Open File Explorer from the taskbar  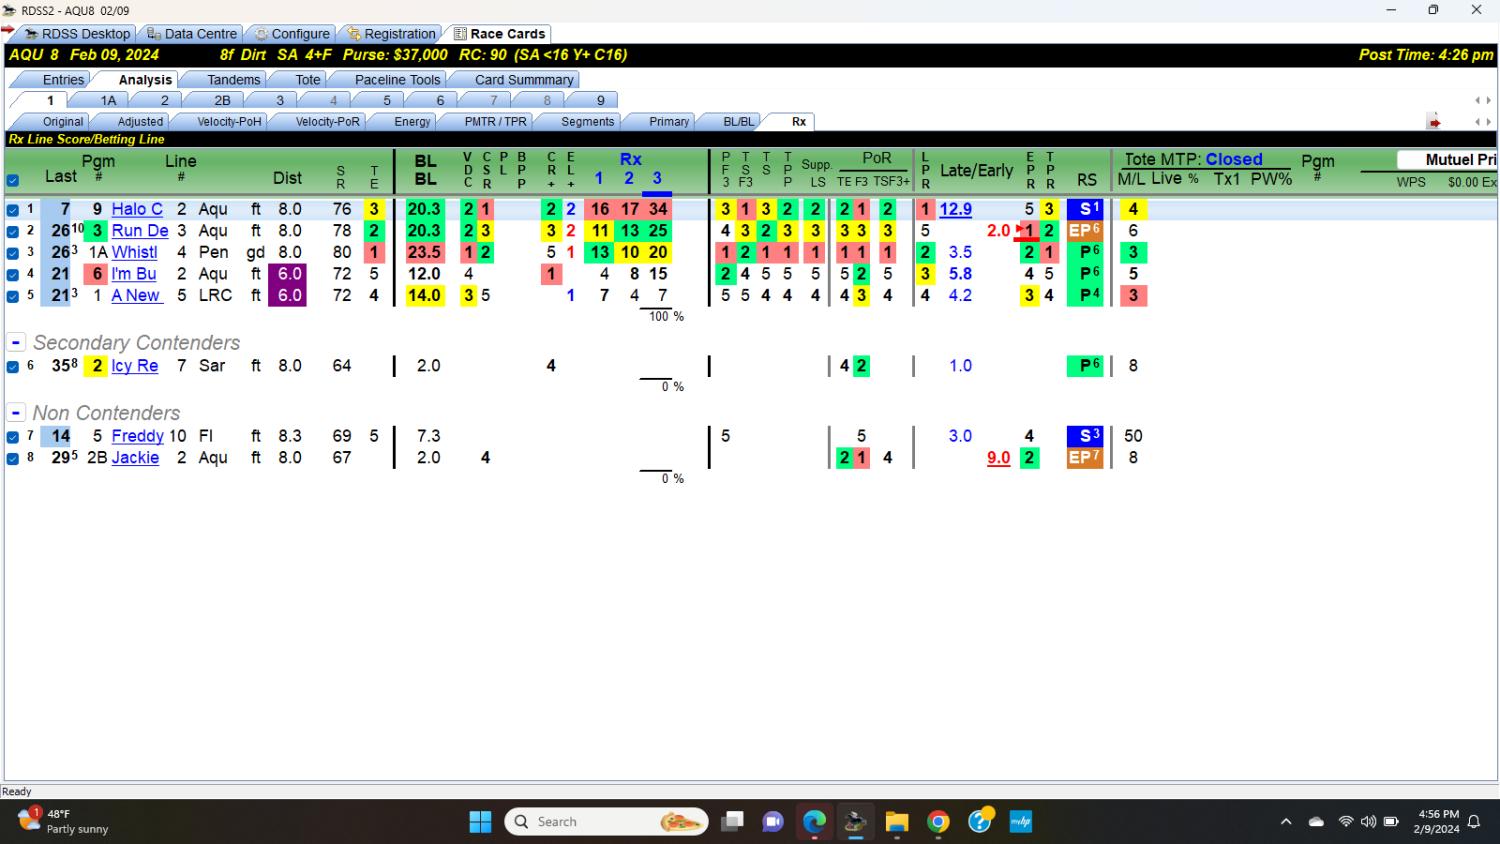click(897, 822)
